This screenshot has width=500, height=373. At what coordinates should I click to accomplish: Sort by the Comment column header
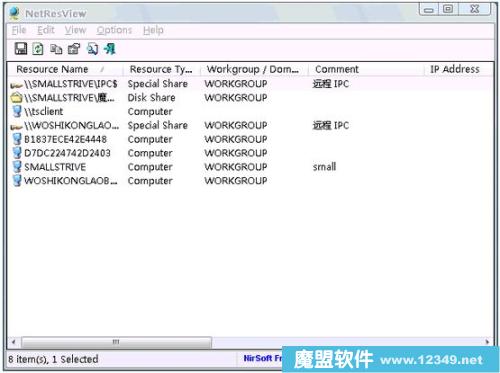click(366, 69)
